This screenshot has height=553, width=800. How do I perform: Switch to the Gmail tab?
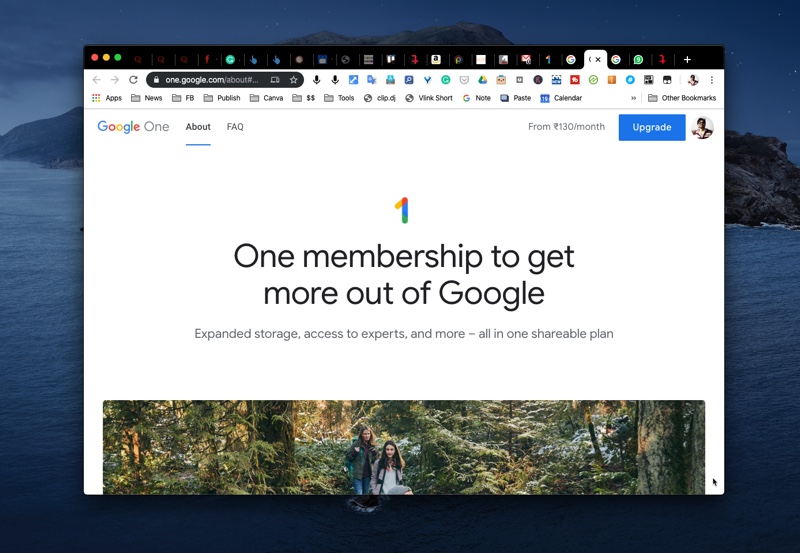point(526,60)
